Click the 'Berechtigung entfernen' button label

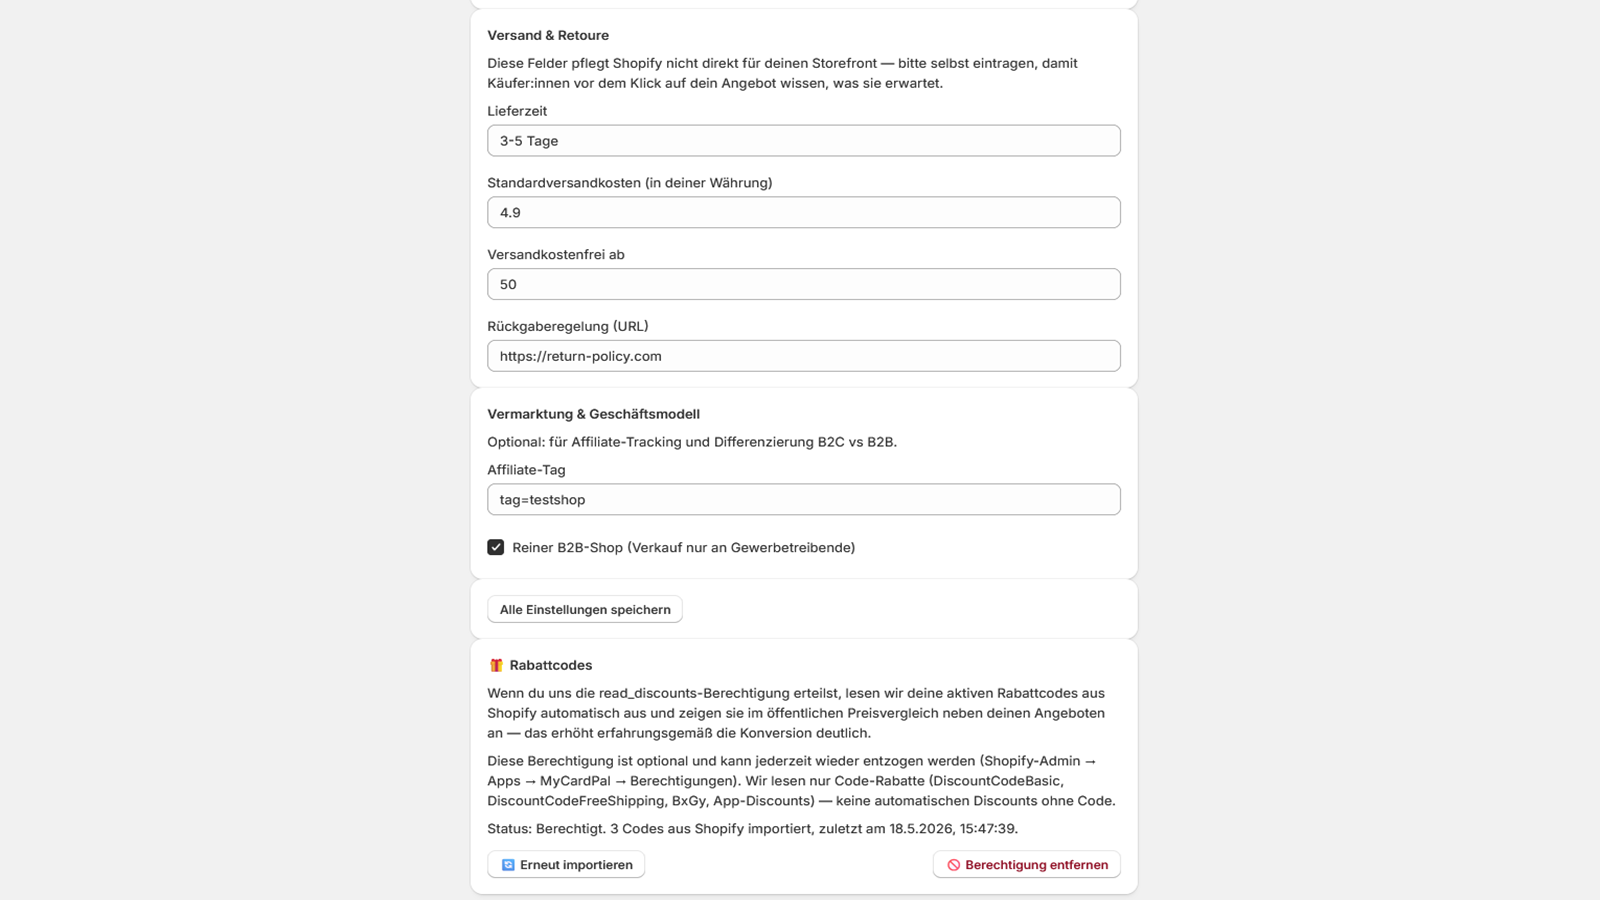[1036, 865]
